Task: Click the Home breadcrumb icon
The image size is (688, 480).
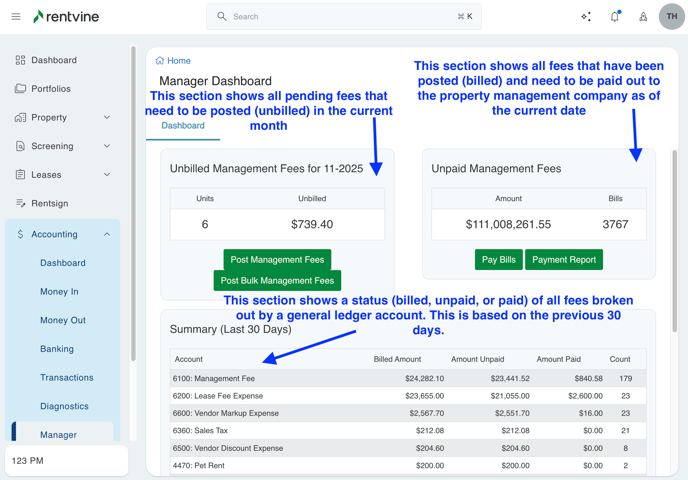Action: 160,61
